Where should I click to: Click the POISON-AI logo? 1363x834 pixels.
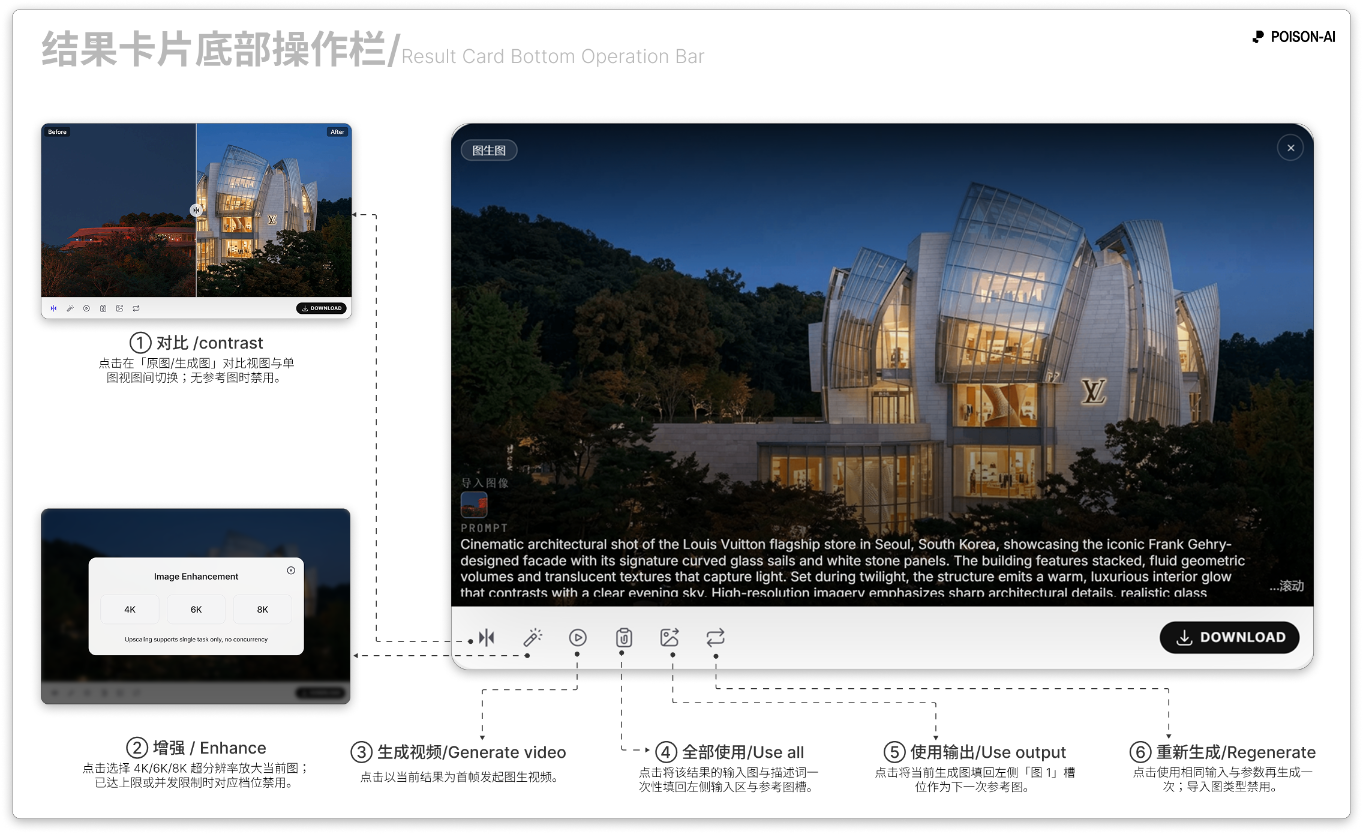pyautogui.click(x=1293, y=37)
